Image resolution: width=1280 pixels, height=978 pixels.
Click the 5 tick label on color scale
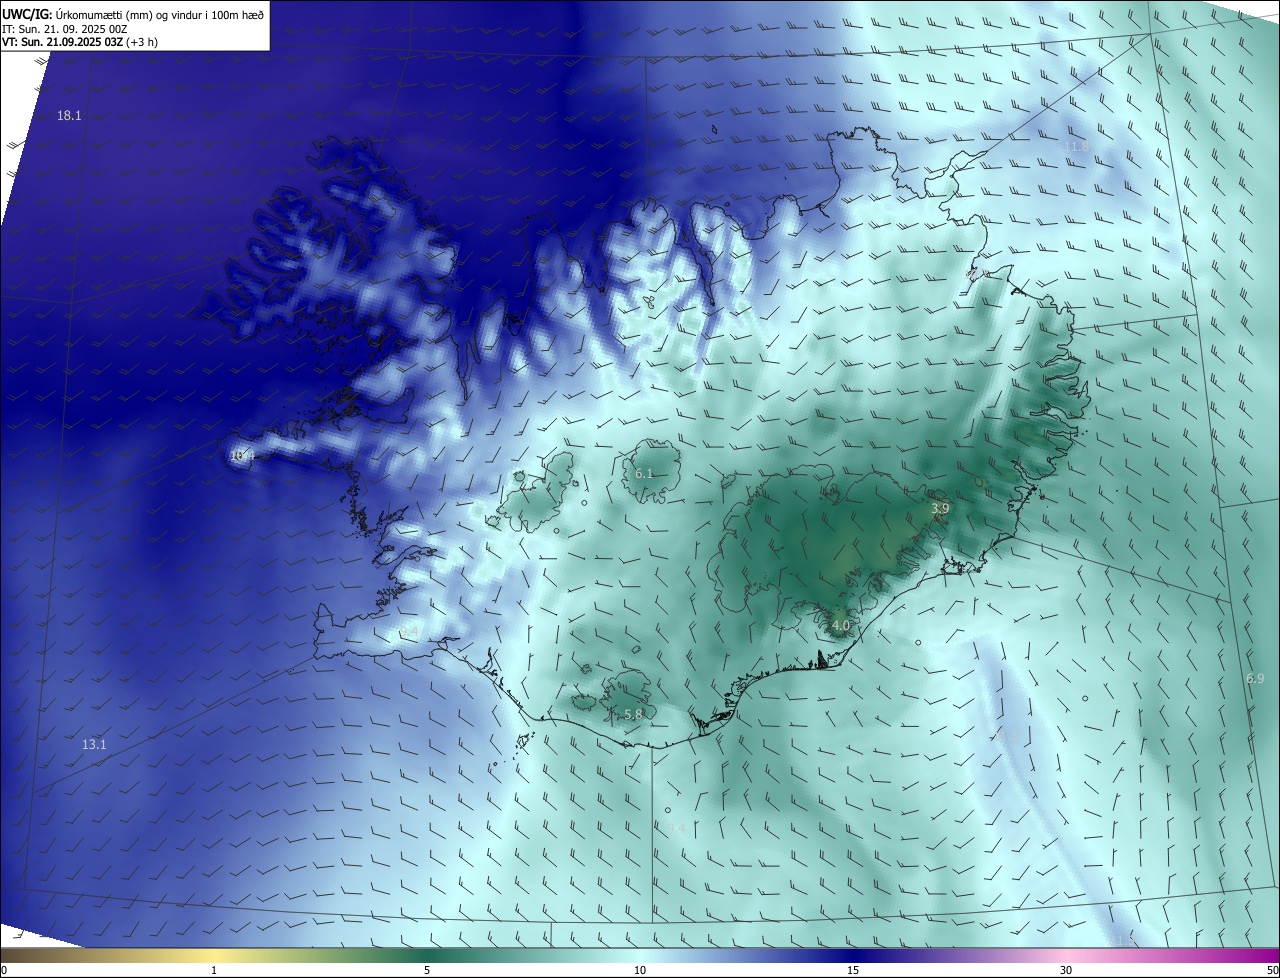tap(427, 970)
